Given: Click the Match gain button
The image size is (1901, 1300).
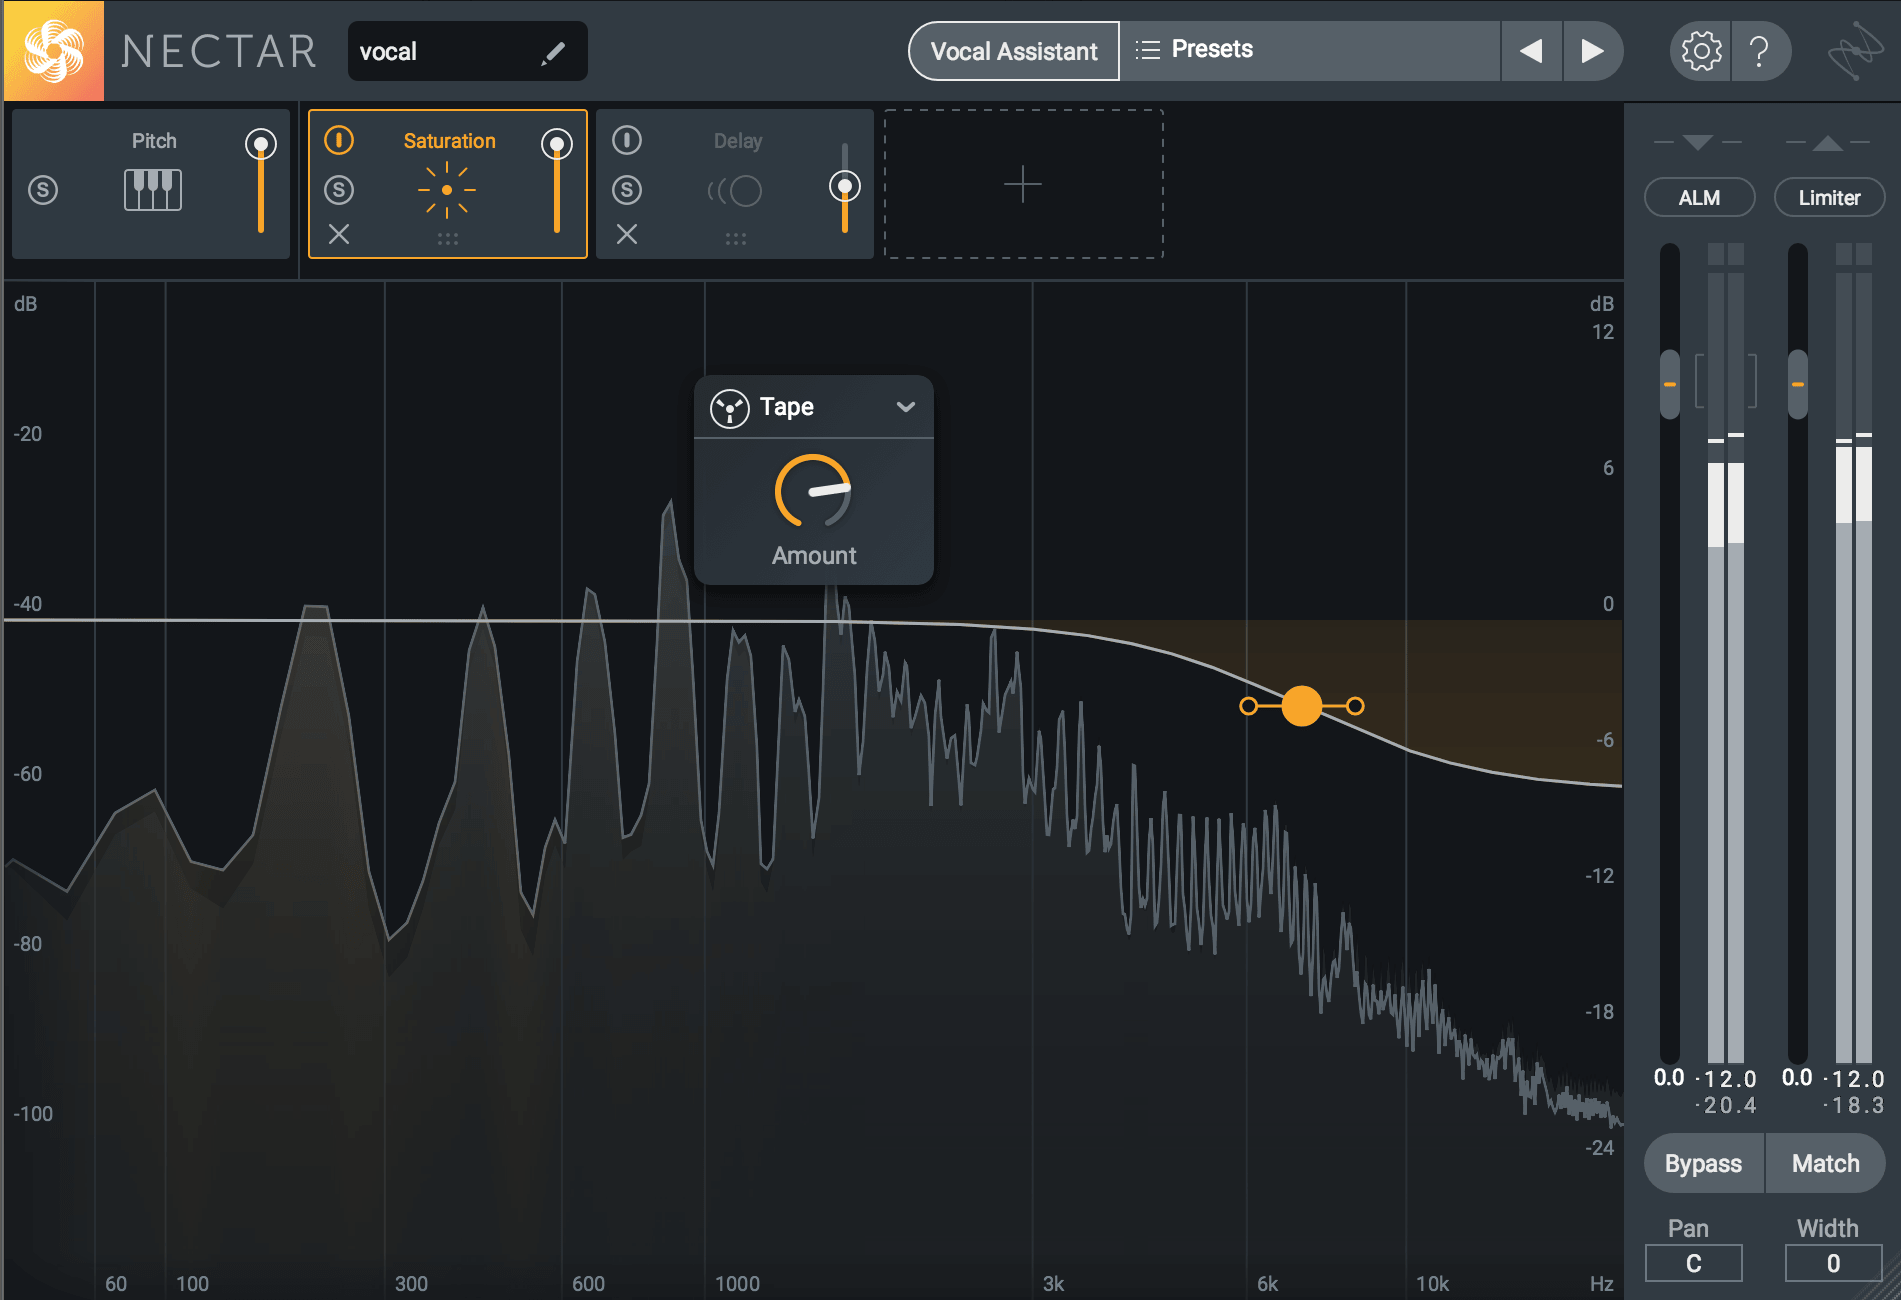Looking at the screenshot, I should click(1826, 1163).
